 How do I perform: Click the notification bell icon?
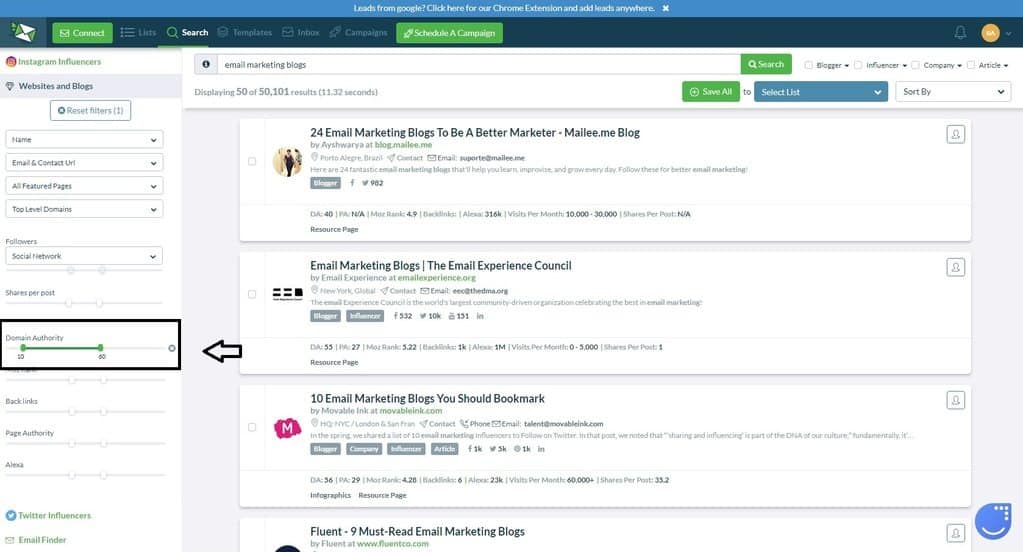tap(960, 32)
